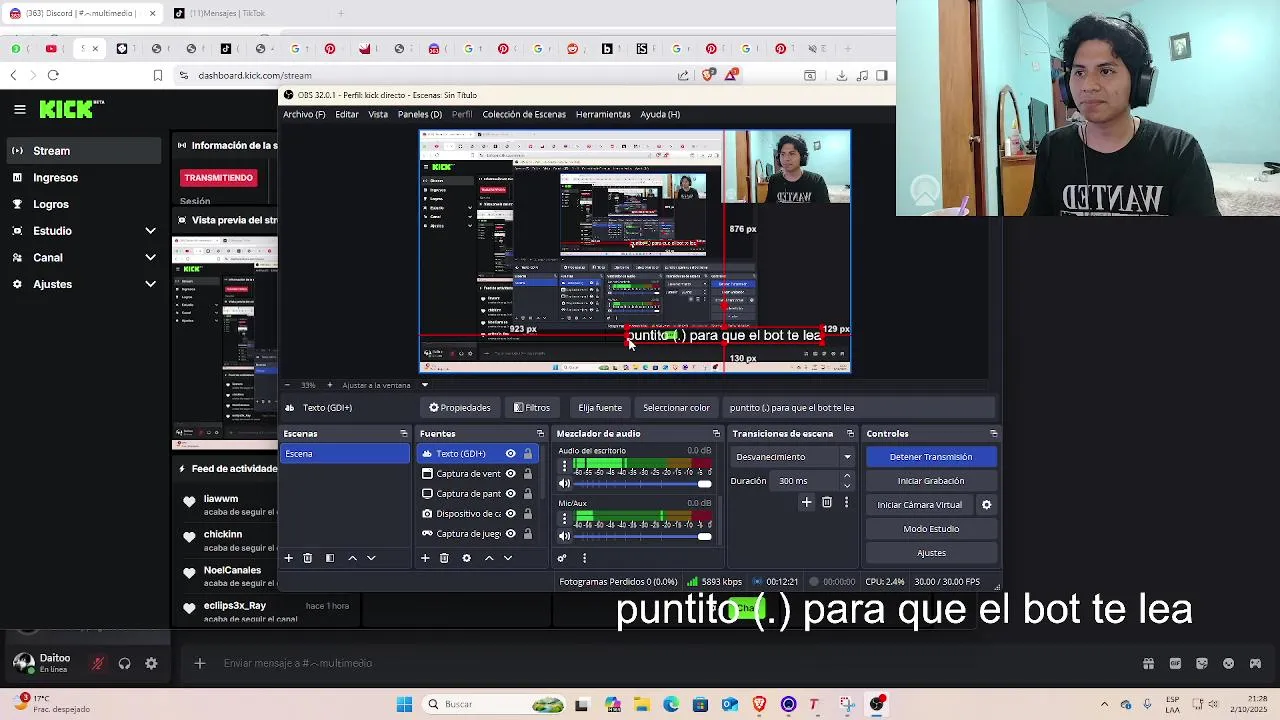The height and width of the screenshot is (720, 1280).
Task: Expand the Estudio section in Kick sidebar
Action: [x=150, y=231]
